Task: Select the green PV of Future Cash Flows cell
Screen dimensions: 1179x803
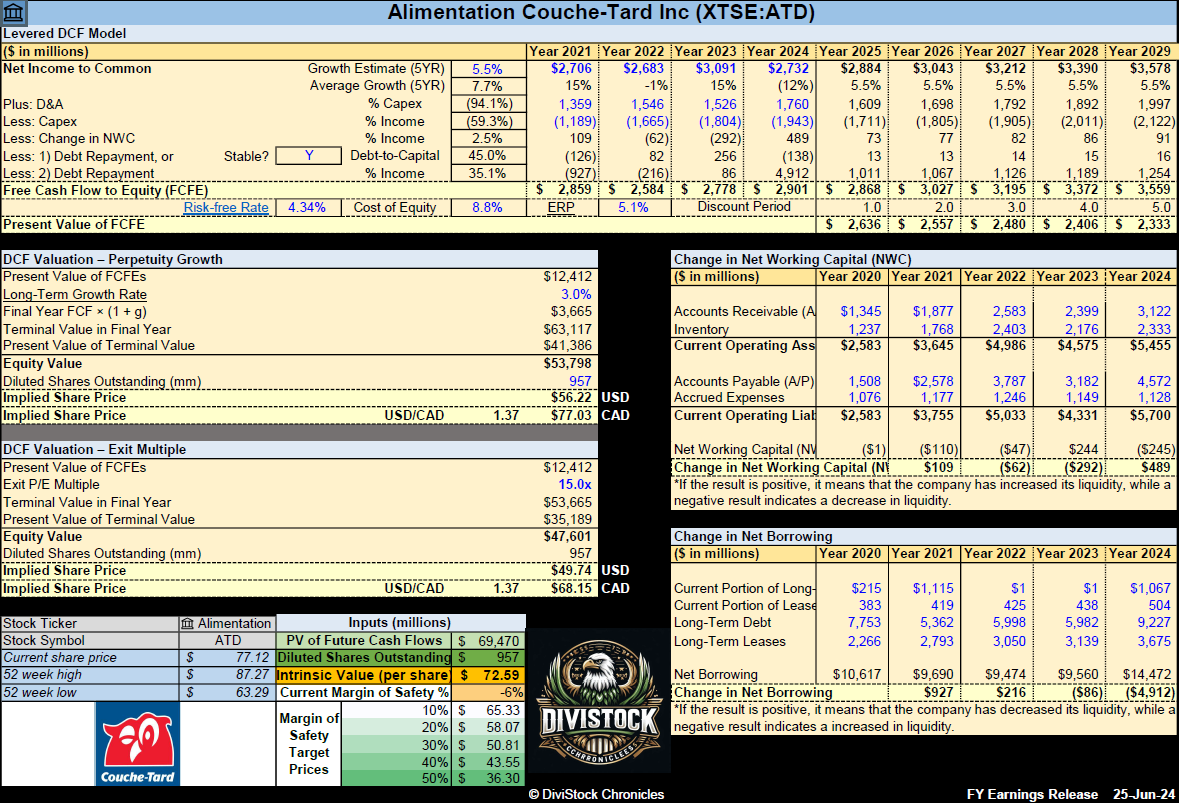Action: 489,641
